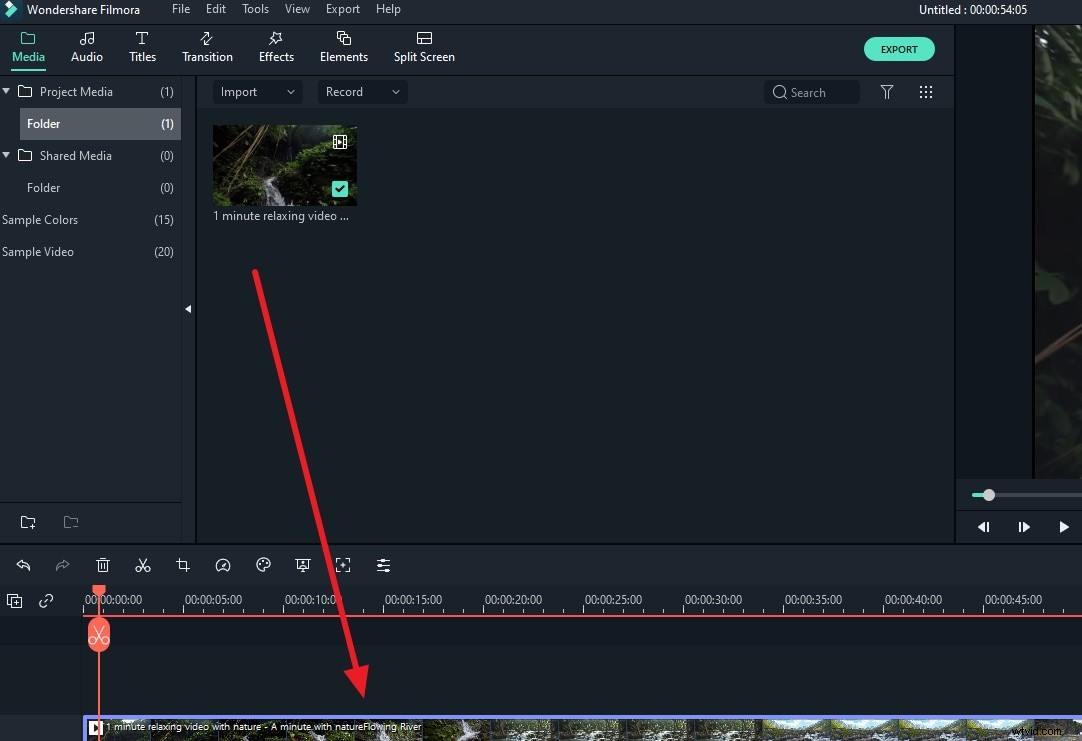Open the Render Preview adjust settings icon
Image resolution: width=1082 pixels, height=741 pixels.
pyautogui.click(x=383, y=565)
